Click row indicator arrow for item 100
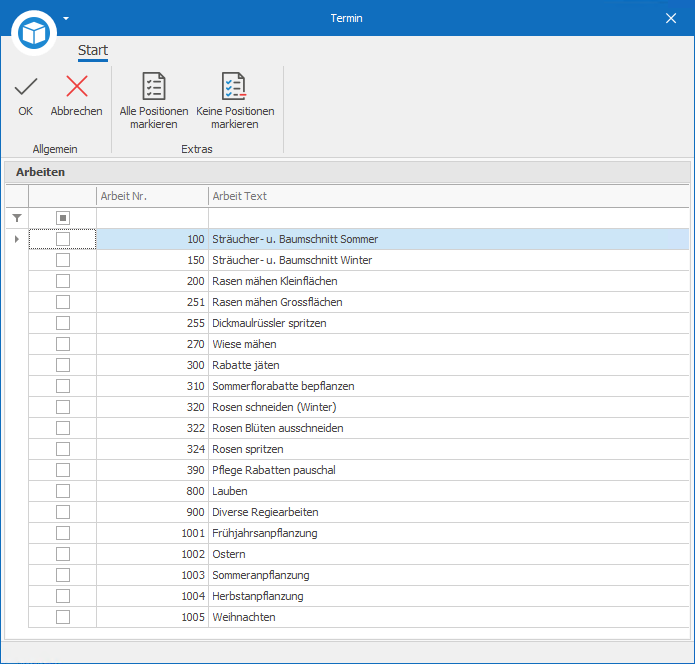Viewport: 695px width, 664px height. (x=17, y=239)
